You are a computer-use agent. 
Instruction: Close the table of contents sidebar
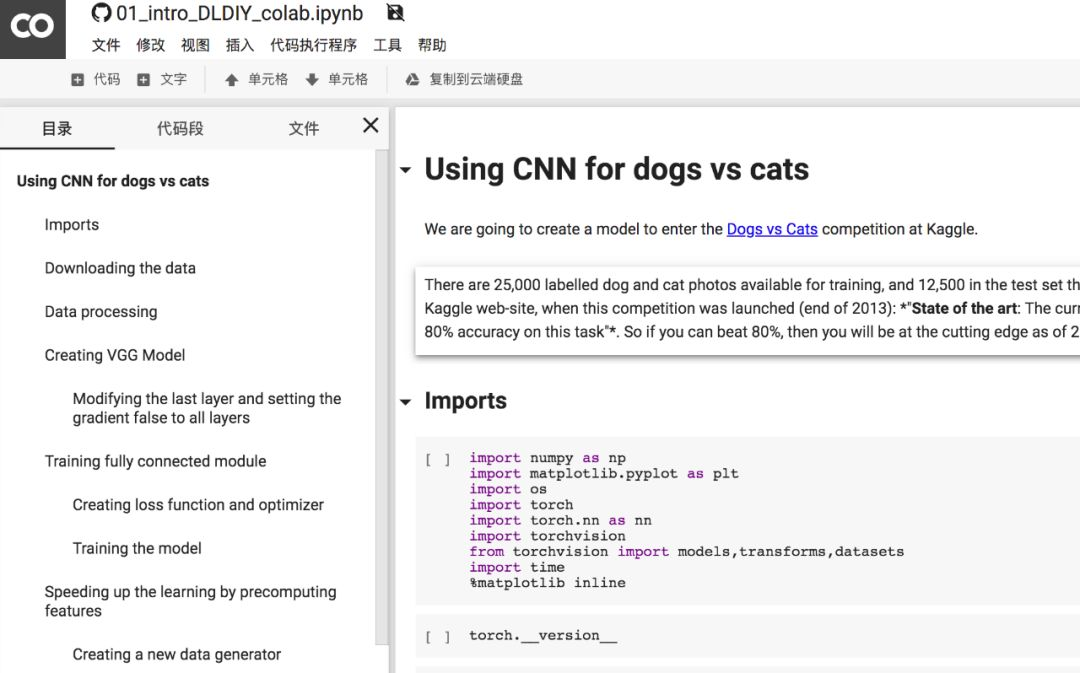(370, 126)
